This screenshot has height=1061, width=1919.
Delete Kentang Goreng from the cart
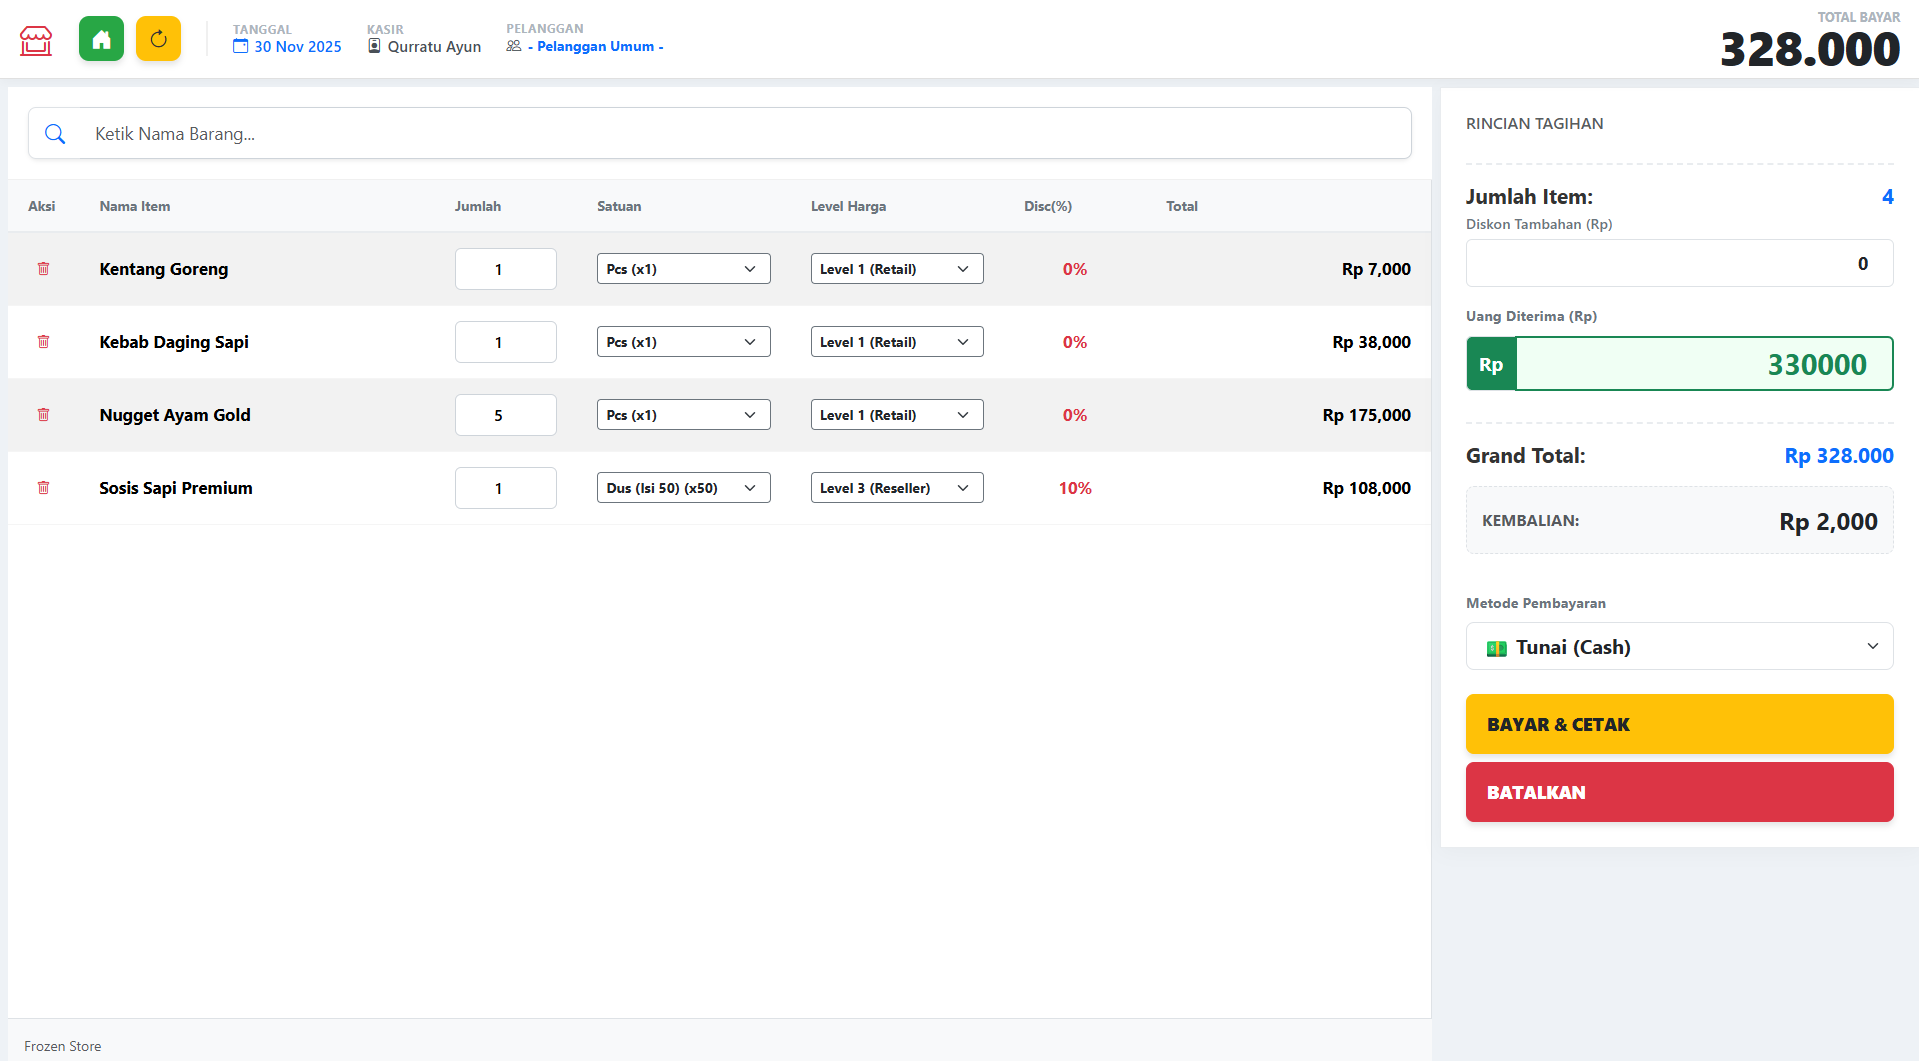click(x=43, y=269)
